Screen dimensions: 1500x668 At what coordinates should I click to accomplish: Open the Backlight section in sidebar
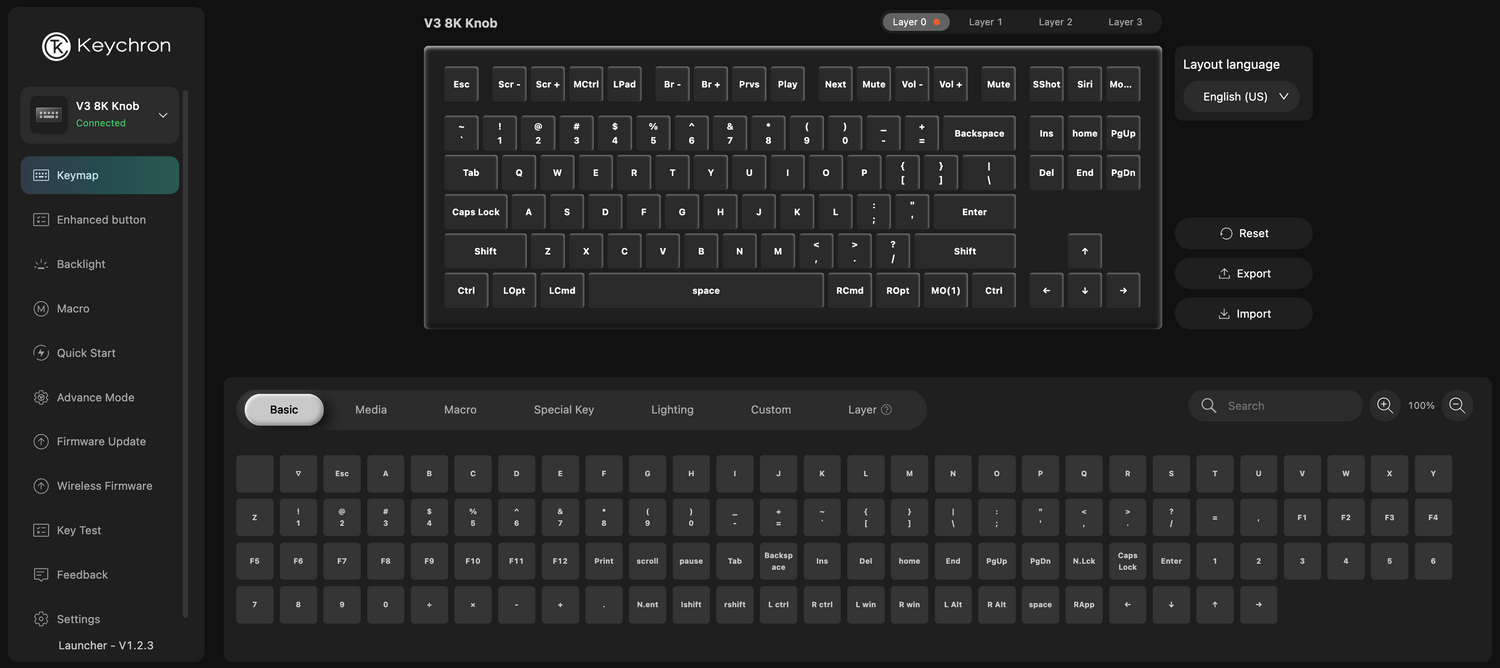81,264
